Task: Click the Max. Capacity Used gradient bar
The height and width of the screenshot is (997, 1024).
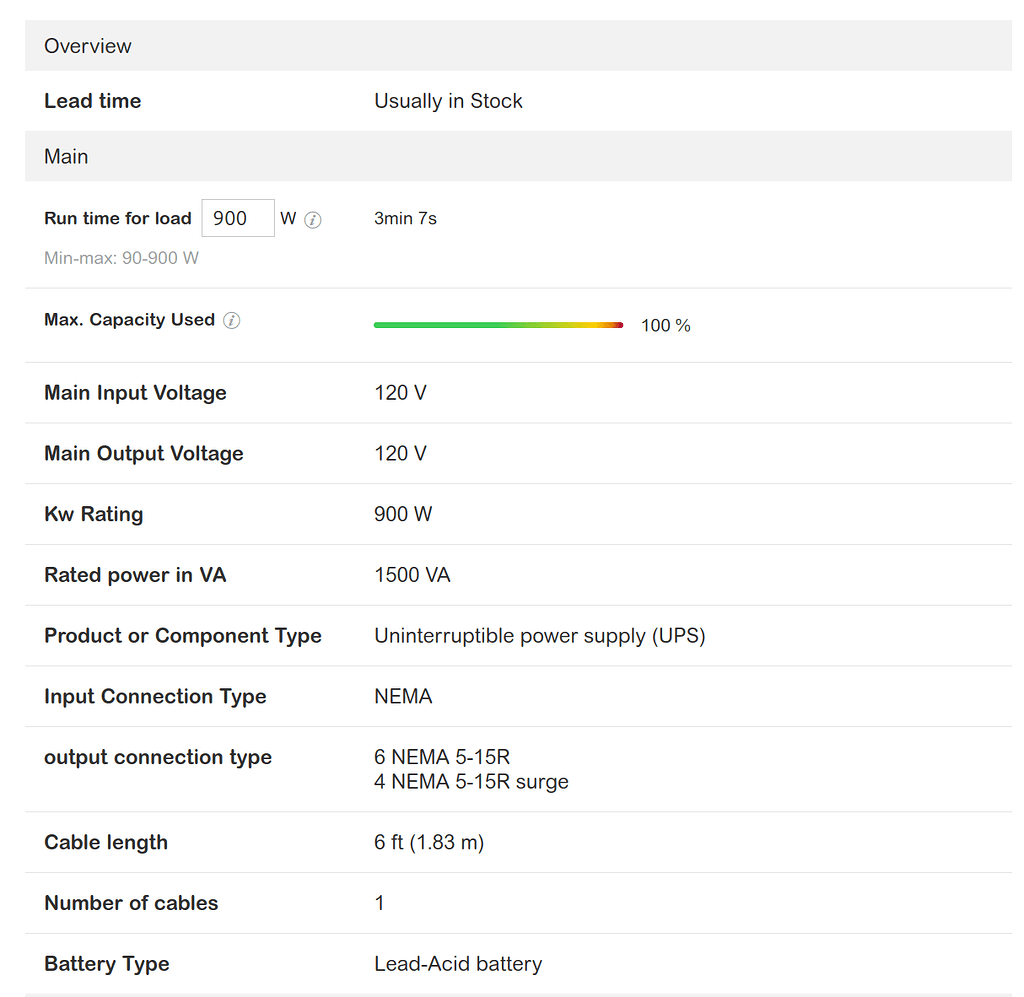Action: [x=498, y=325]
